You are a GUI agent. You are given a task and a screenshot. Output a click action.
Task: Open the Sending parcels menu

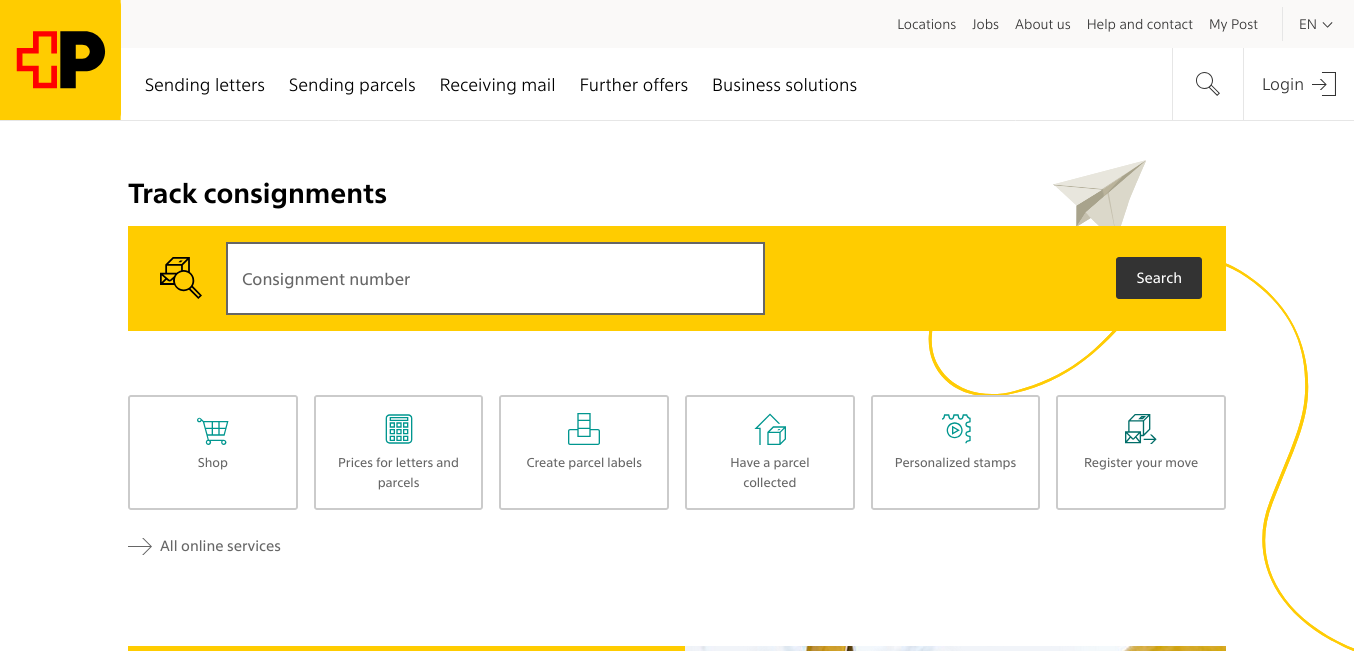coord(352,85)
